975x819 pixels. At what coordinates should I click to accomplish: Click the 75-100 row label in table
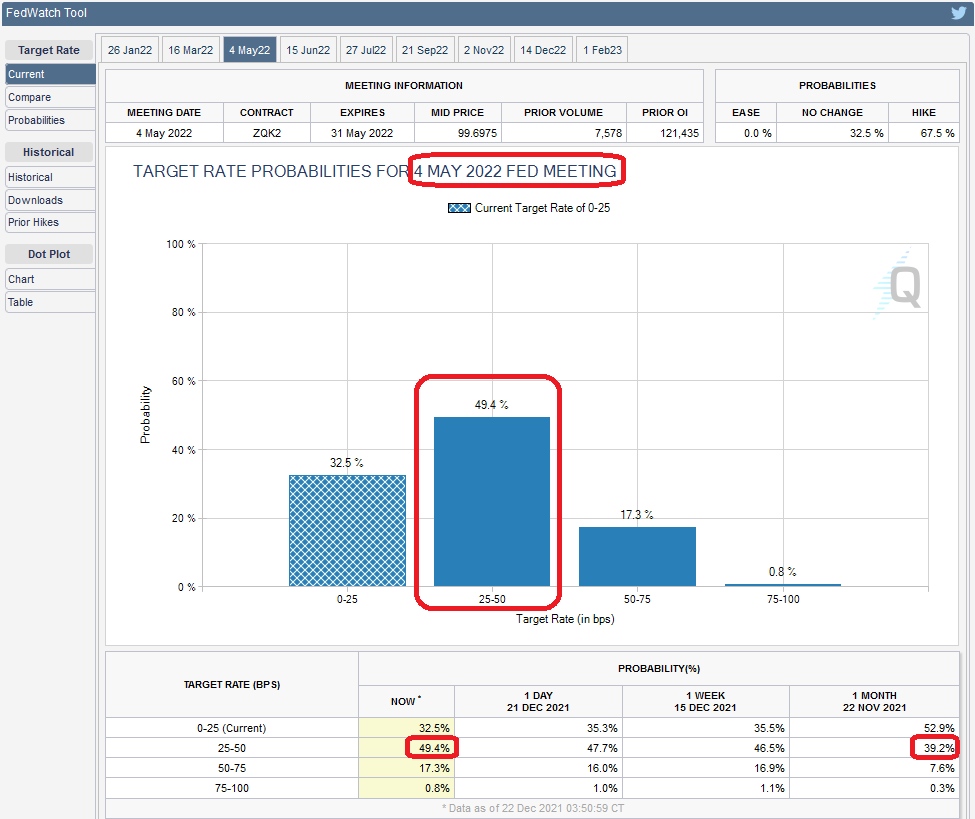(x=232, y=788)
